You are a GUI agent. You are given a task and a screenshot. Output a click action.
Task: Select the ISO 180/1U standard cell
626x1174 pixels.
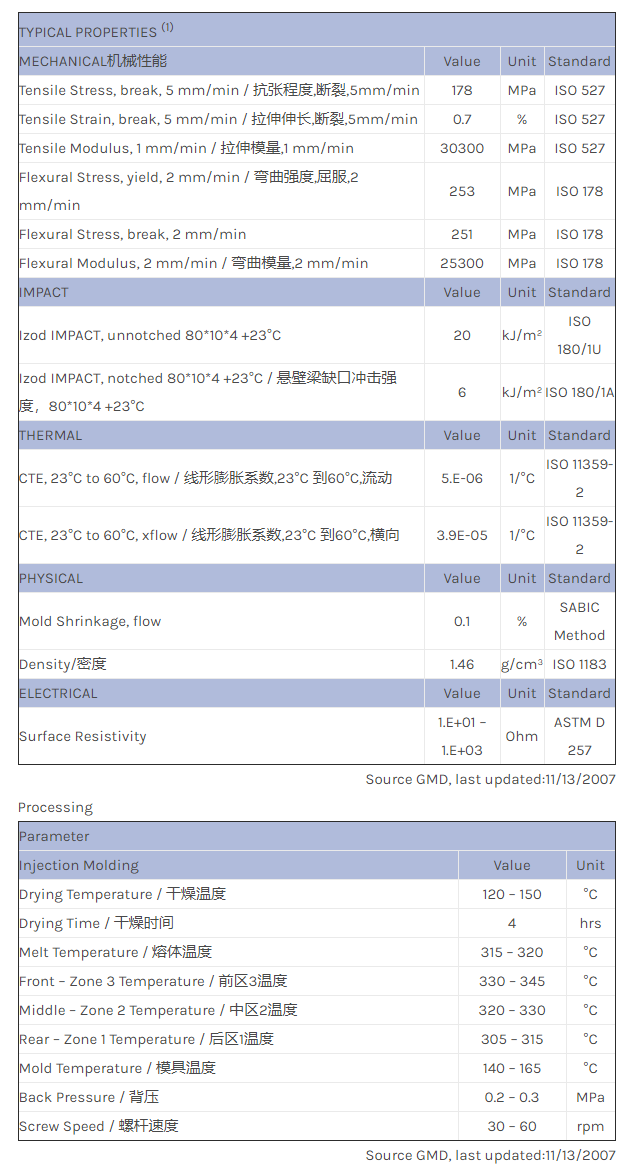[579, 335]
